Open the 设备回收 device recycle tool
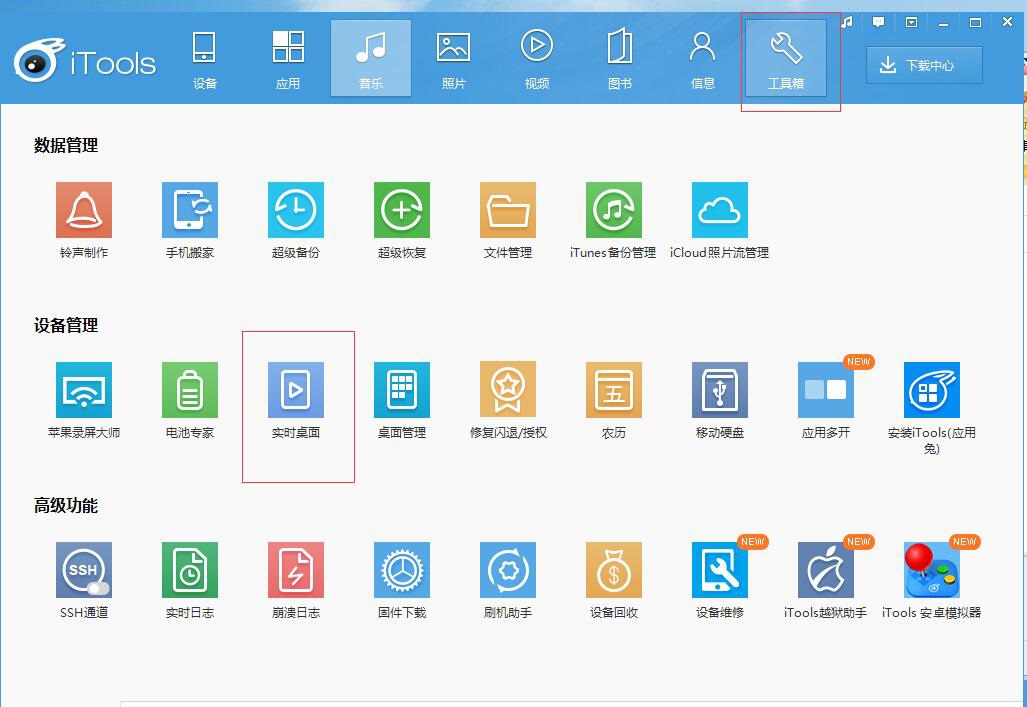Viewport: 1027px width, 707px height. 614,569
